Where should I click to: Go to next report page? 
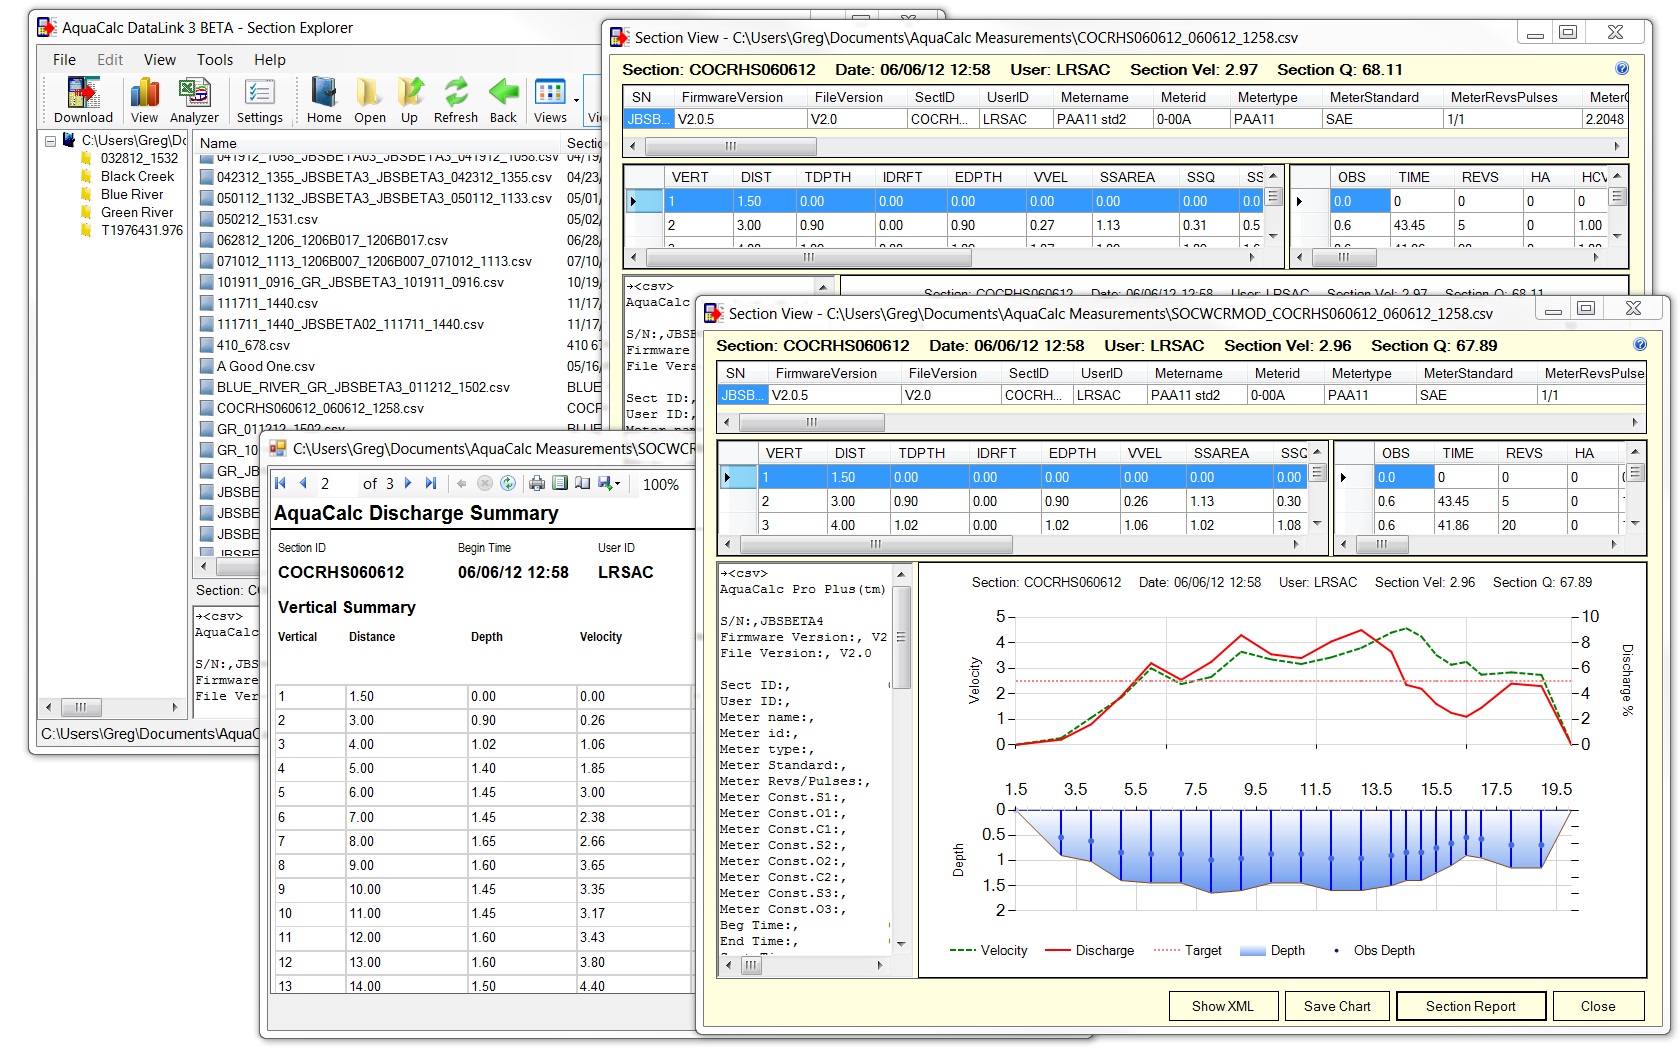(x=408, y=483)
